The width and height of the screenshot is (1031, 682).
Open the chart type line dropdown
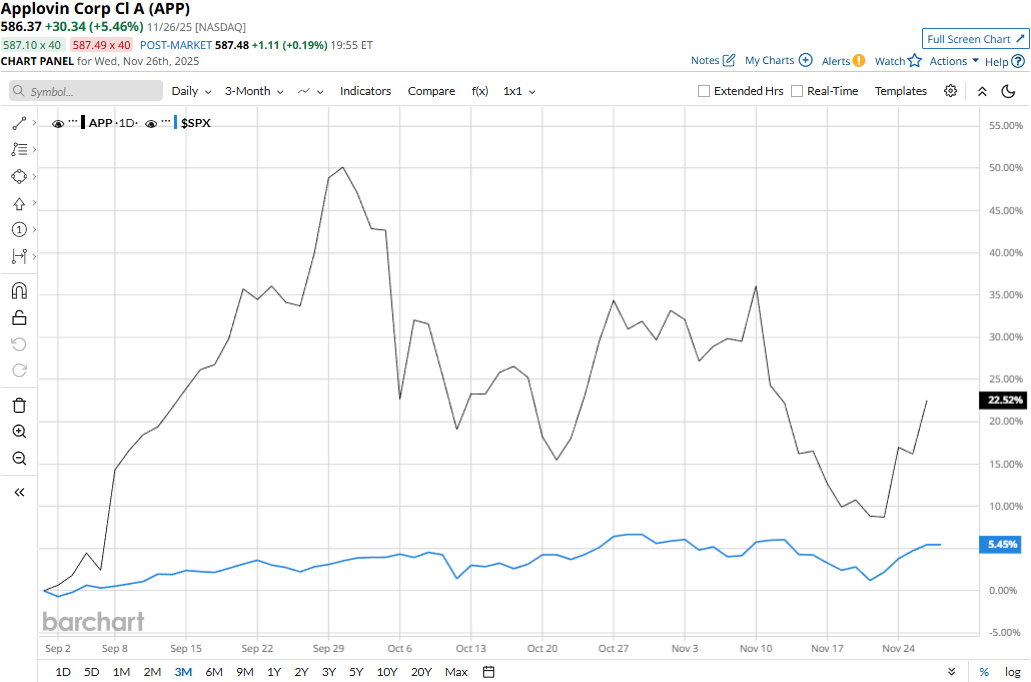(310, 91)
